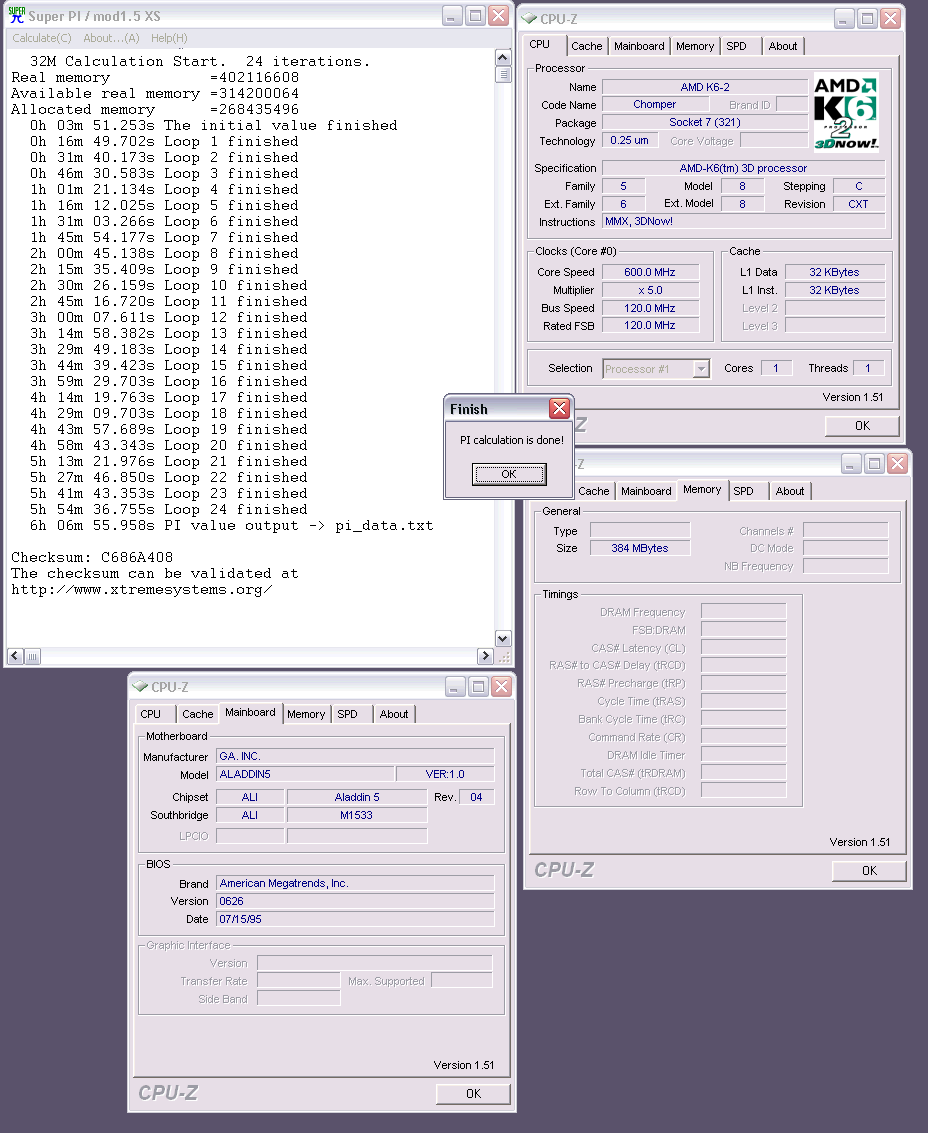Maximize the Super PI window
This screenshot has width=928, height=1133.
coord(476,16)
